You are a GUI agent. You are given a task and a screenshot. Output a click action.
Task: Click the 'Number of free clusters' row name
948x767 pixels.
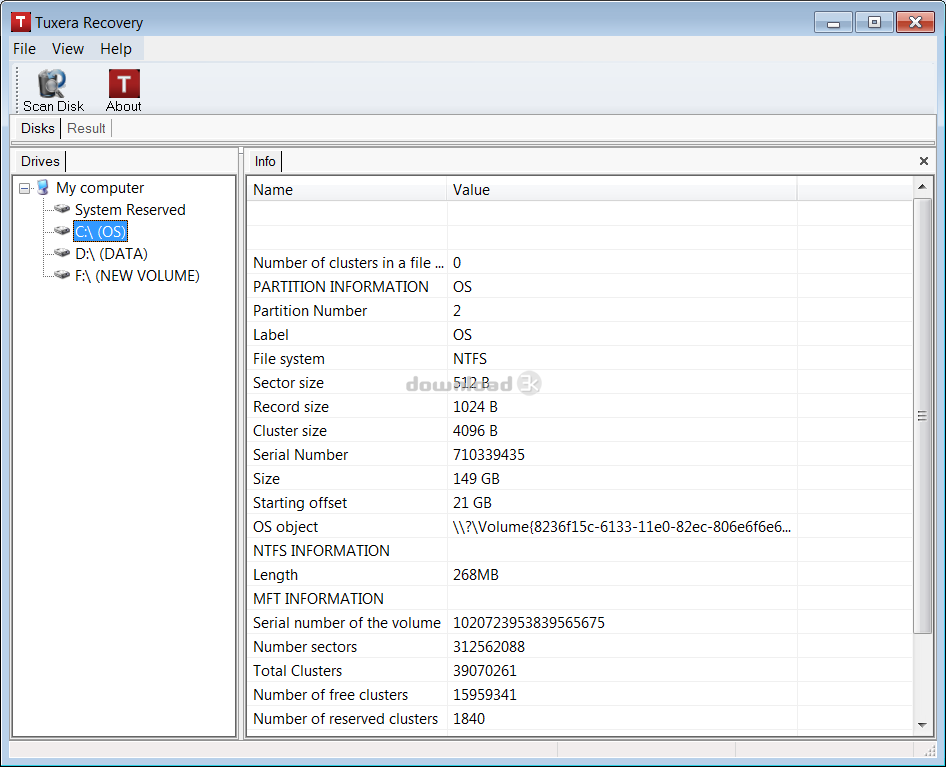[x=330, y=695]
